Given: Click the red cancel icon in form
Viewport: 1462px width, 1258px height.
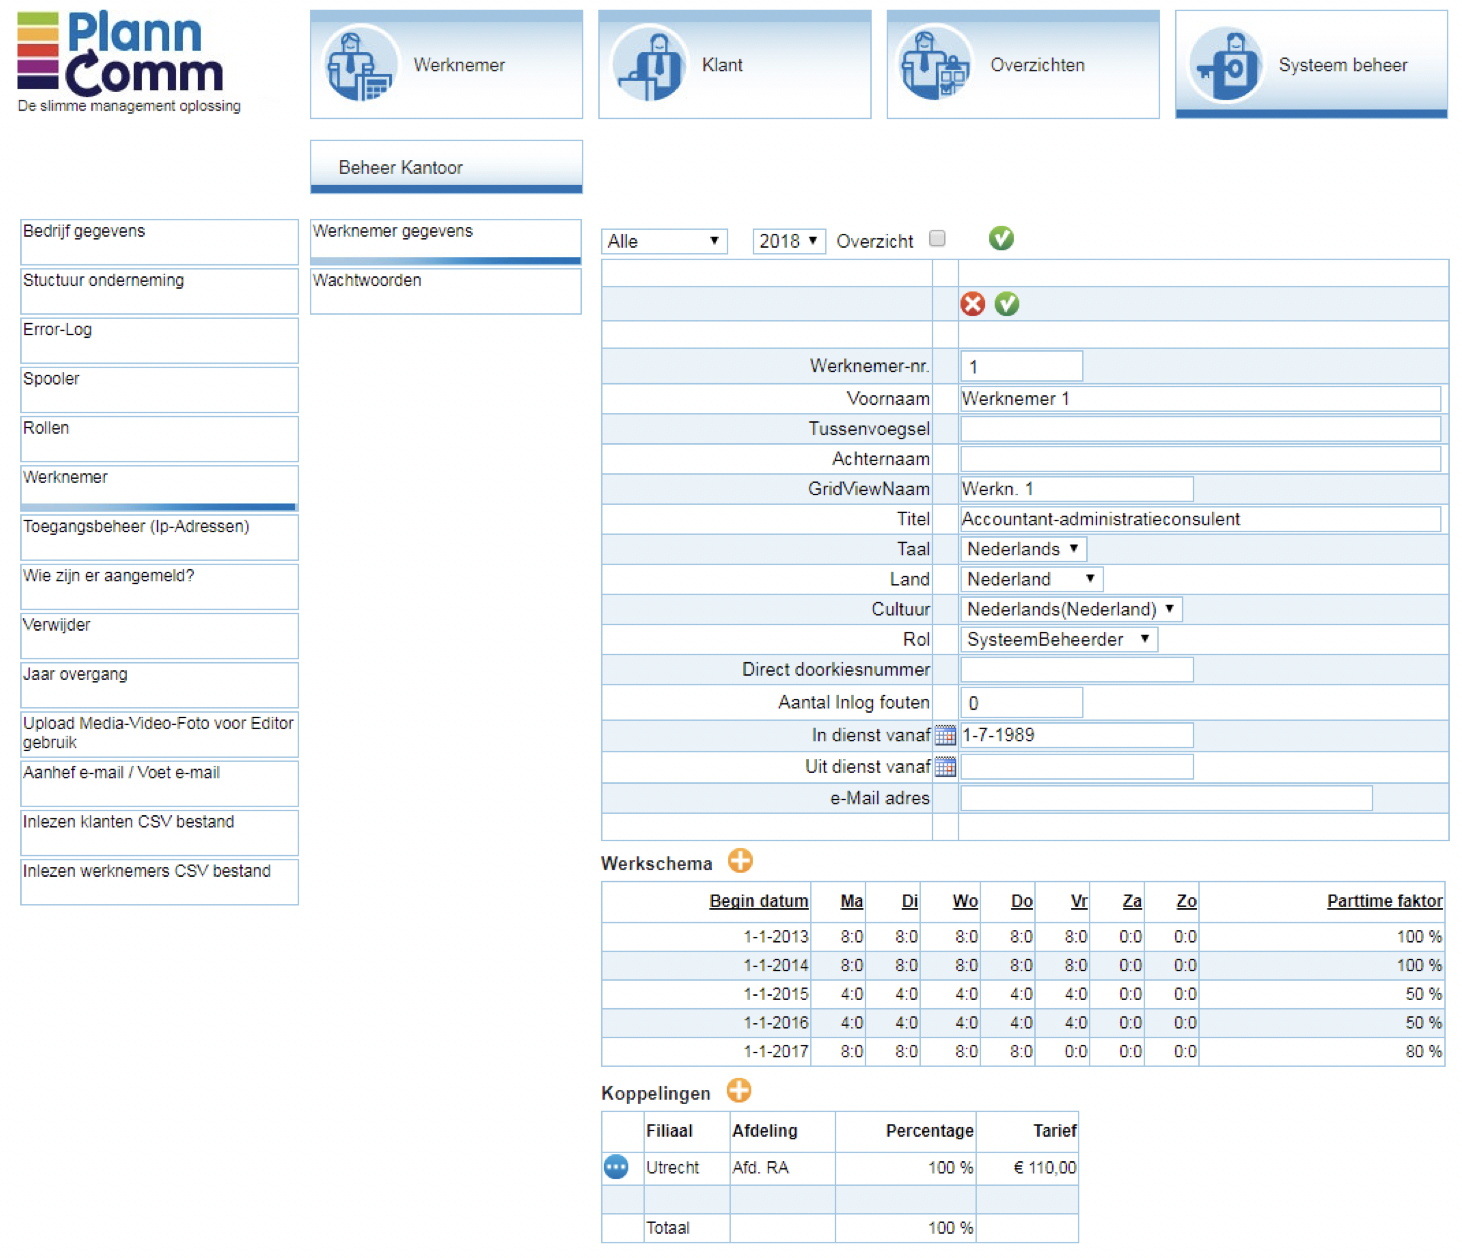Looking at the screenshot, I should coord(972,304).
